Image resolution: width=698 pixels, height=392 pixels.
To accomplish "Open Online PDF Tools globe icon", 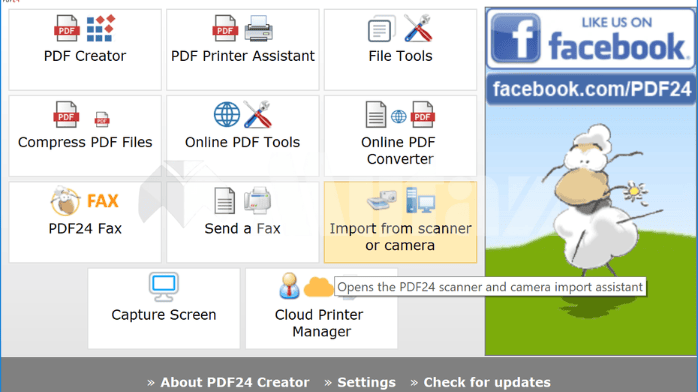I will (227, 114).
